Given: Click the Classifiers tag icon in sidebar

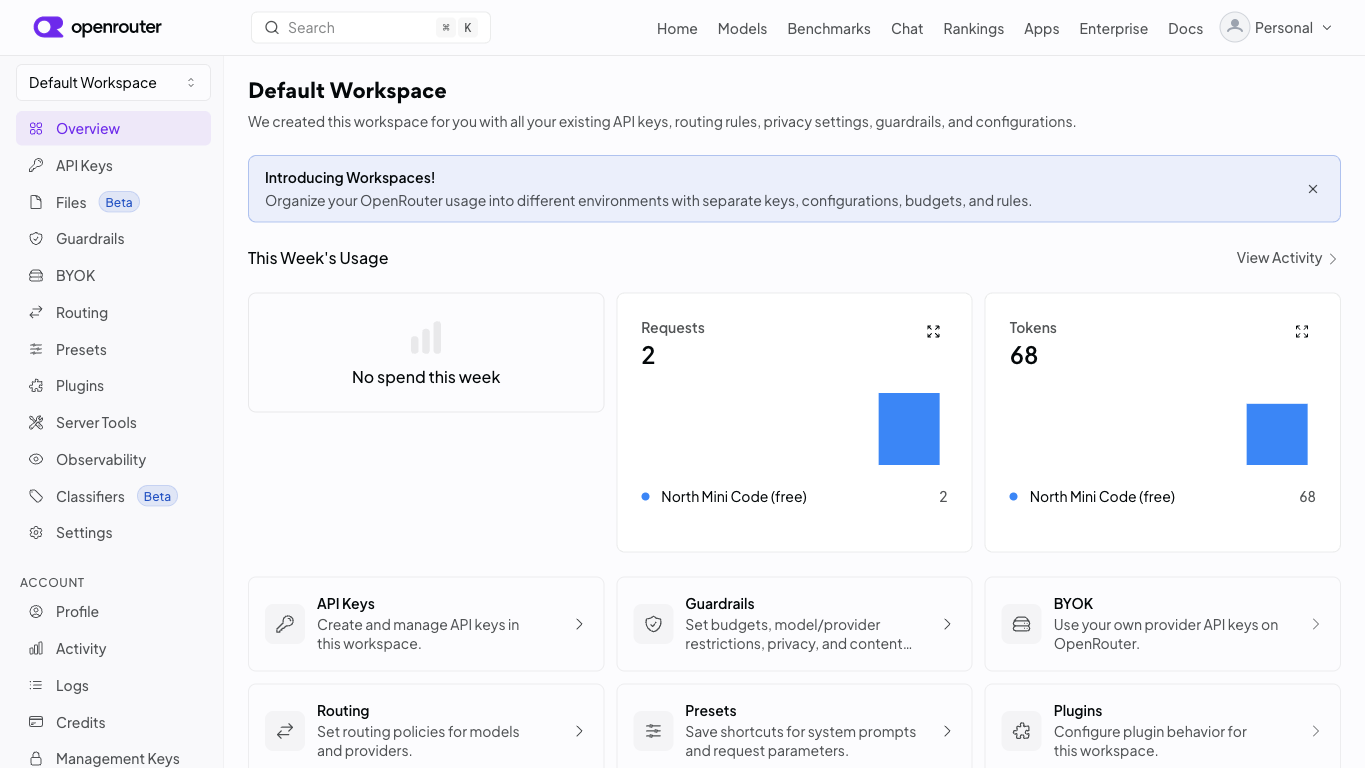Looking at the screenshot, I should pyautogui.click(x=36, y=496).
